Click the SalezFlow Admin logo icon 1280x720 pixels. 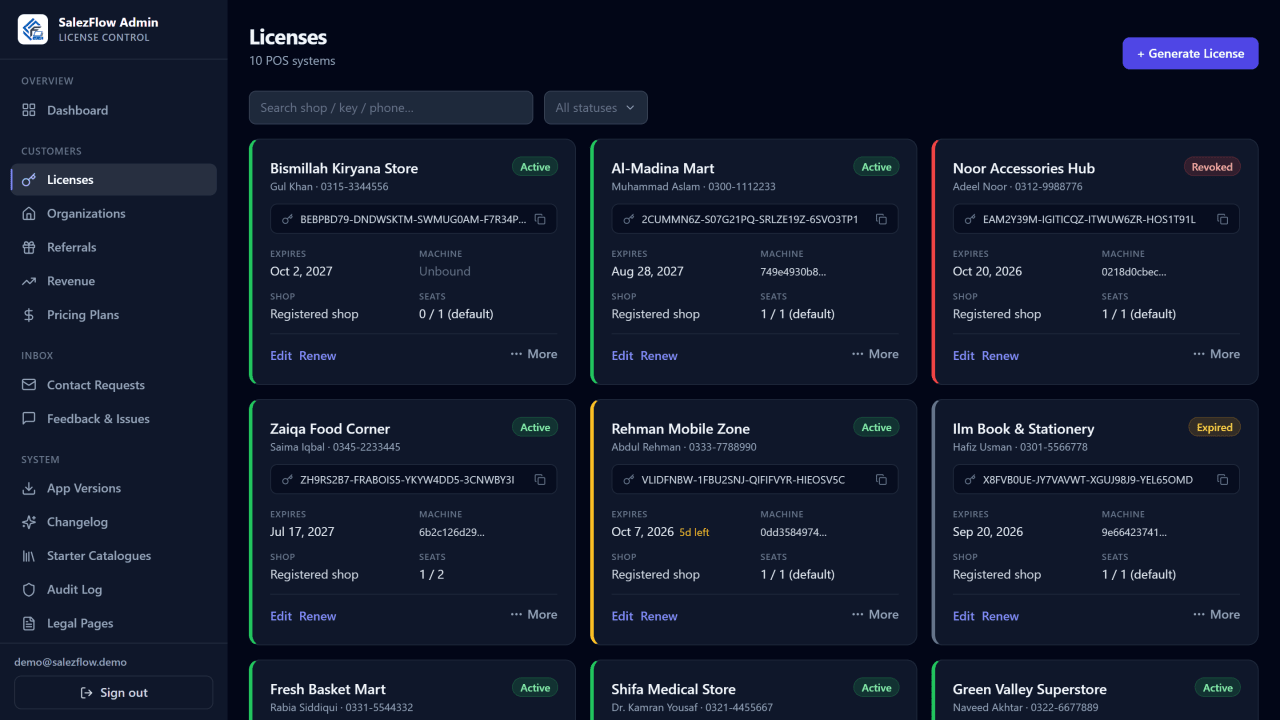tap(33, 29)
